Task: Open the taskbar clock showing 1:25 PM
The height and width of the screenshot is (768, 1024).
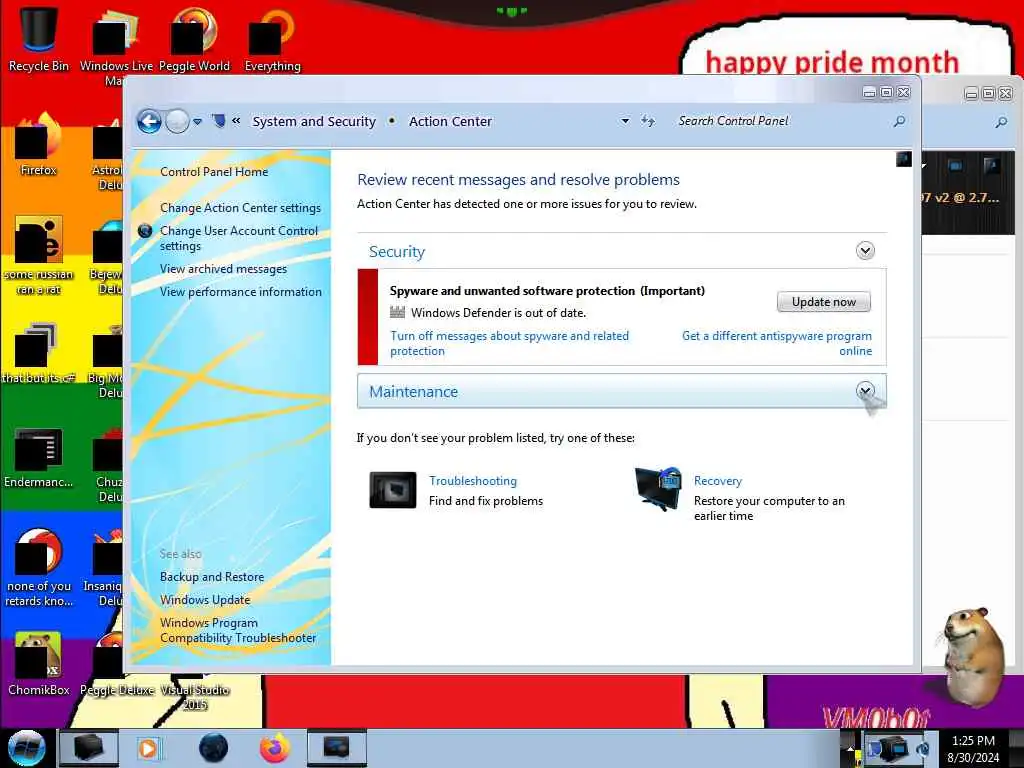Action: (x=973, y=748)
